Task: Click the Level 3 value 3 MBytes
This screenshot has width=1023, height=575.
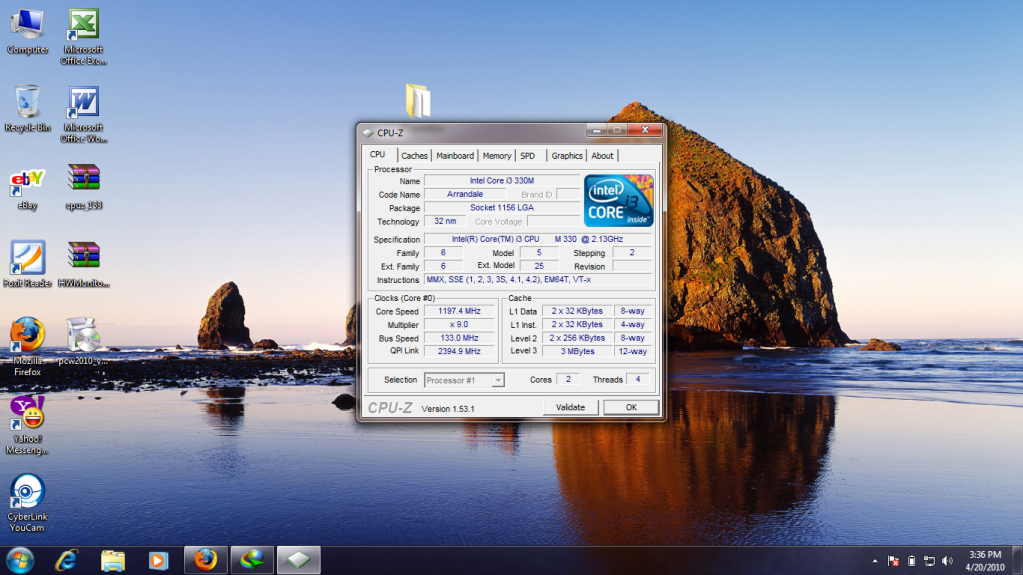Action: pos(577,351)
